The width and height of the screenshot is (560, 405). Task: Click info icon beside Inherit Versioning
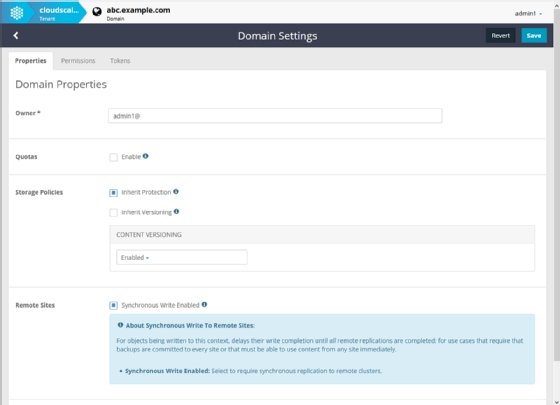tap(176, 212)
